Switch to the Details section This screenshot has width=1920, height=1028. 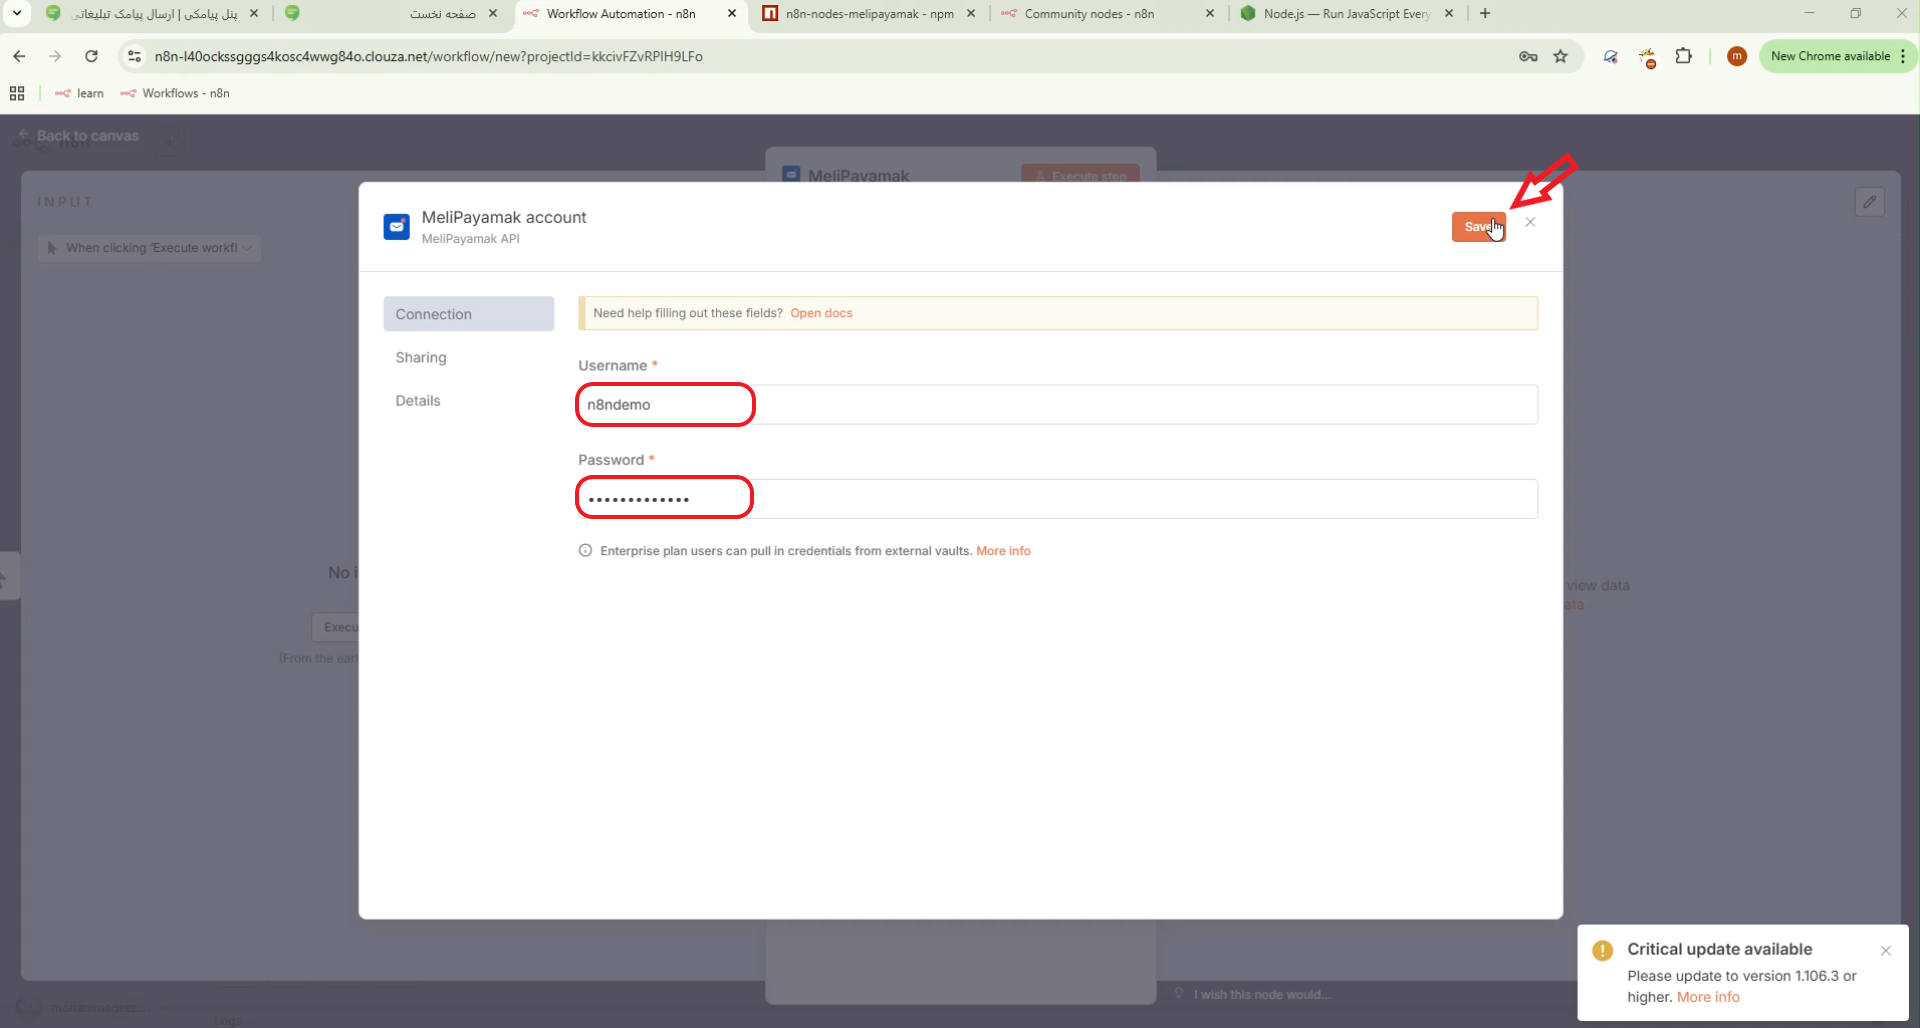point(418,400)
